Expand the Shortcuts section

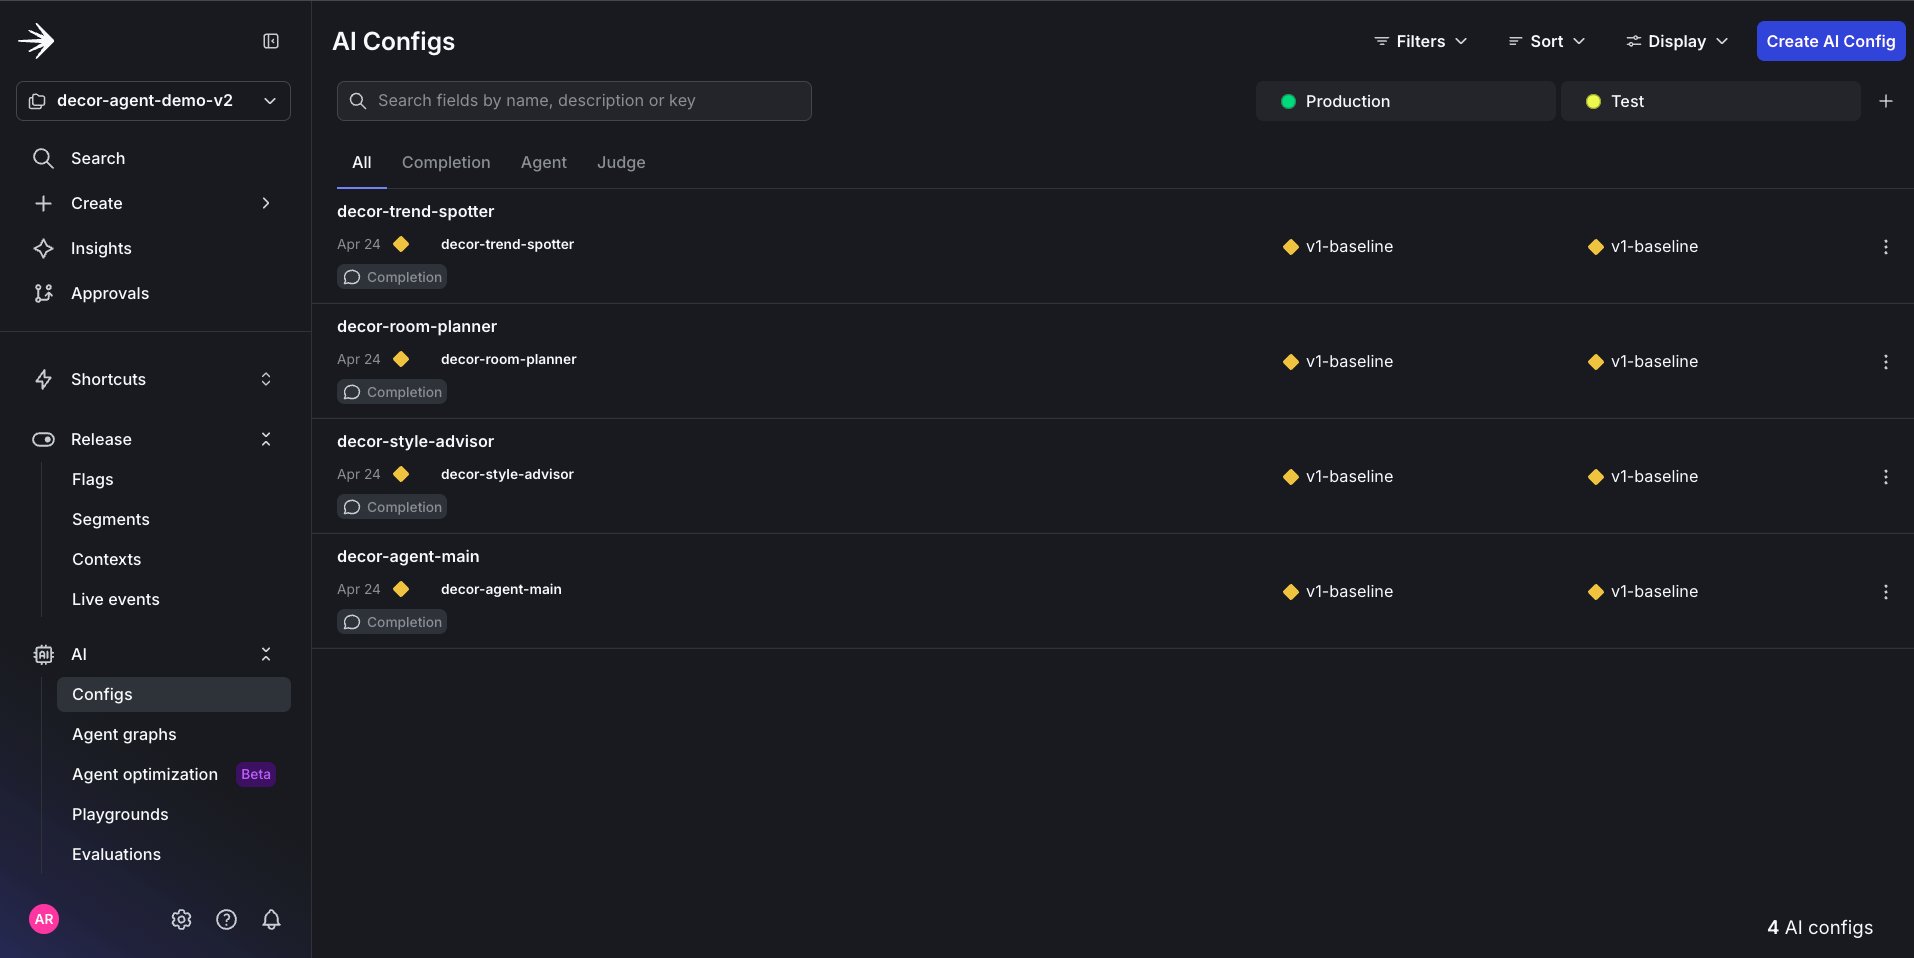tap(265, 379)
